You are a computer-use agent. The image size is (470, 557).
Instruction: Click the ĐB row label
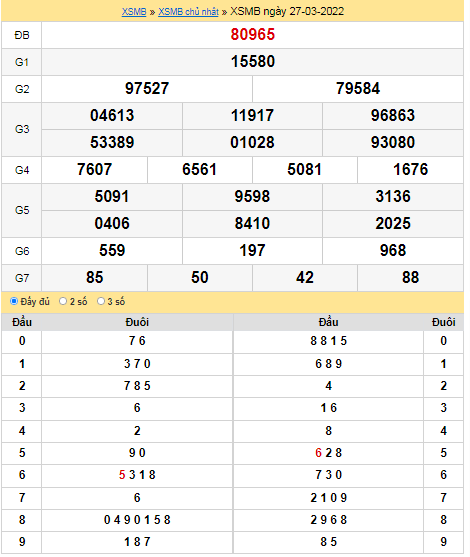point(22,35)
